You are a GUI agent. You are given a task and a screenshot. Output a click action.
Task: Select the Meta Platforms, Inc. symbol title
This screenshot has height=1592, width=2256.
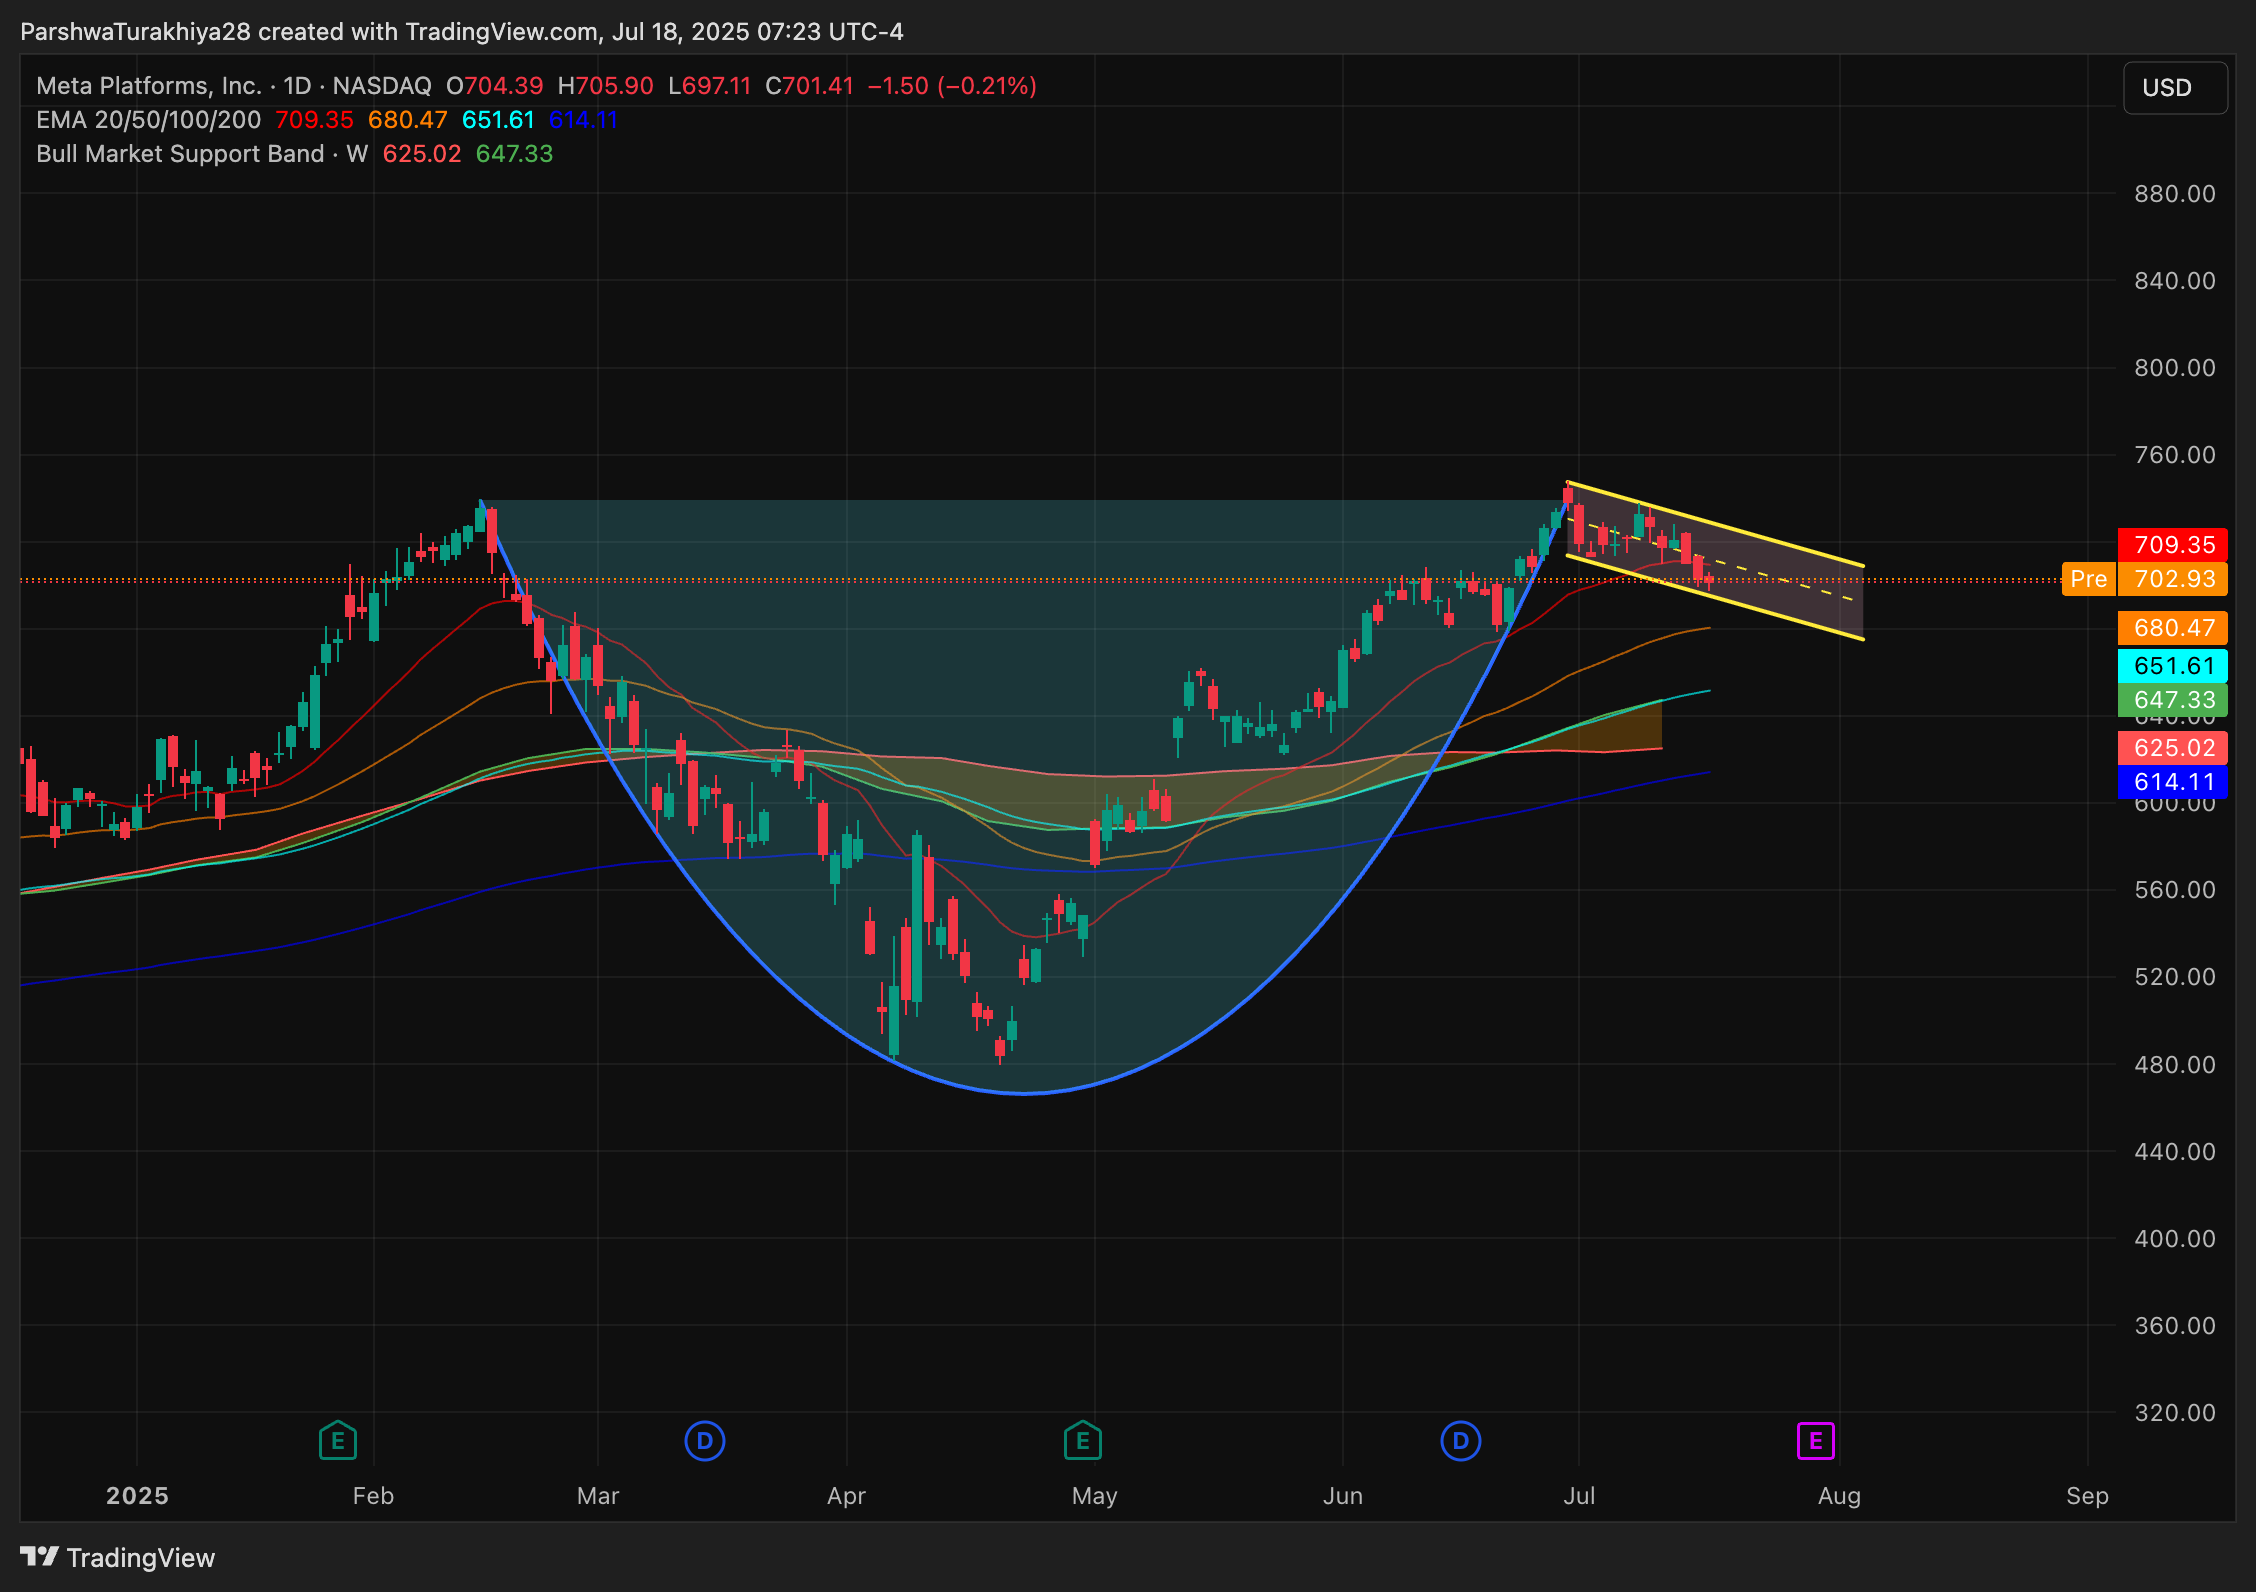coord(149,86)
